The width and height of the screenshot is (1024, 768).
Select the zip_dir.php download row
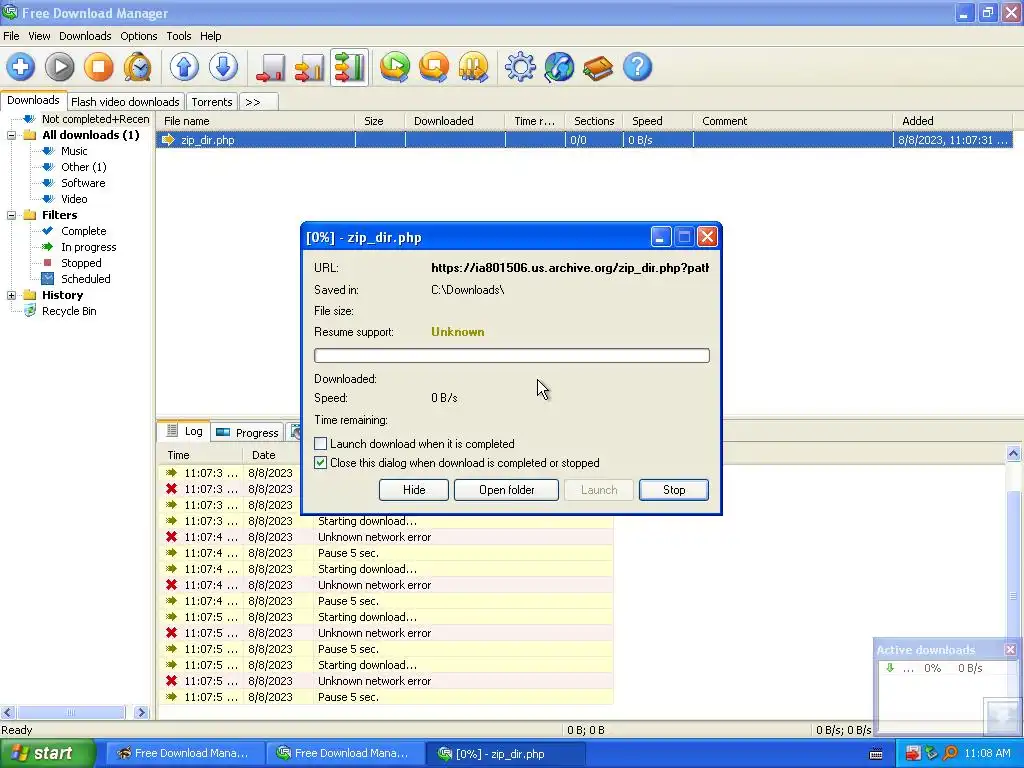[584, 140]
